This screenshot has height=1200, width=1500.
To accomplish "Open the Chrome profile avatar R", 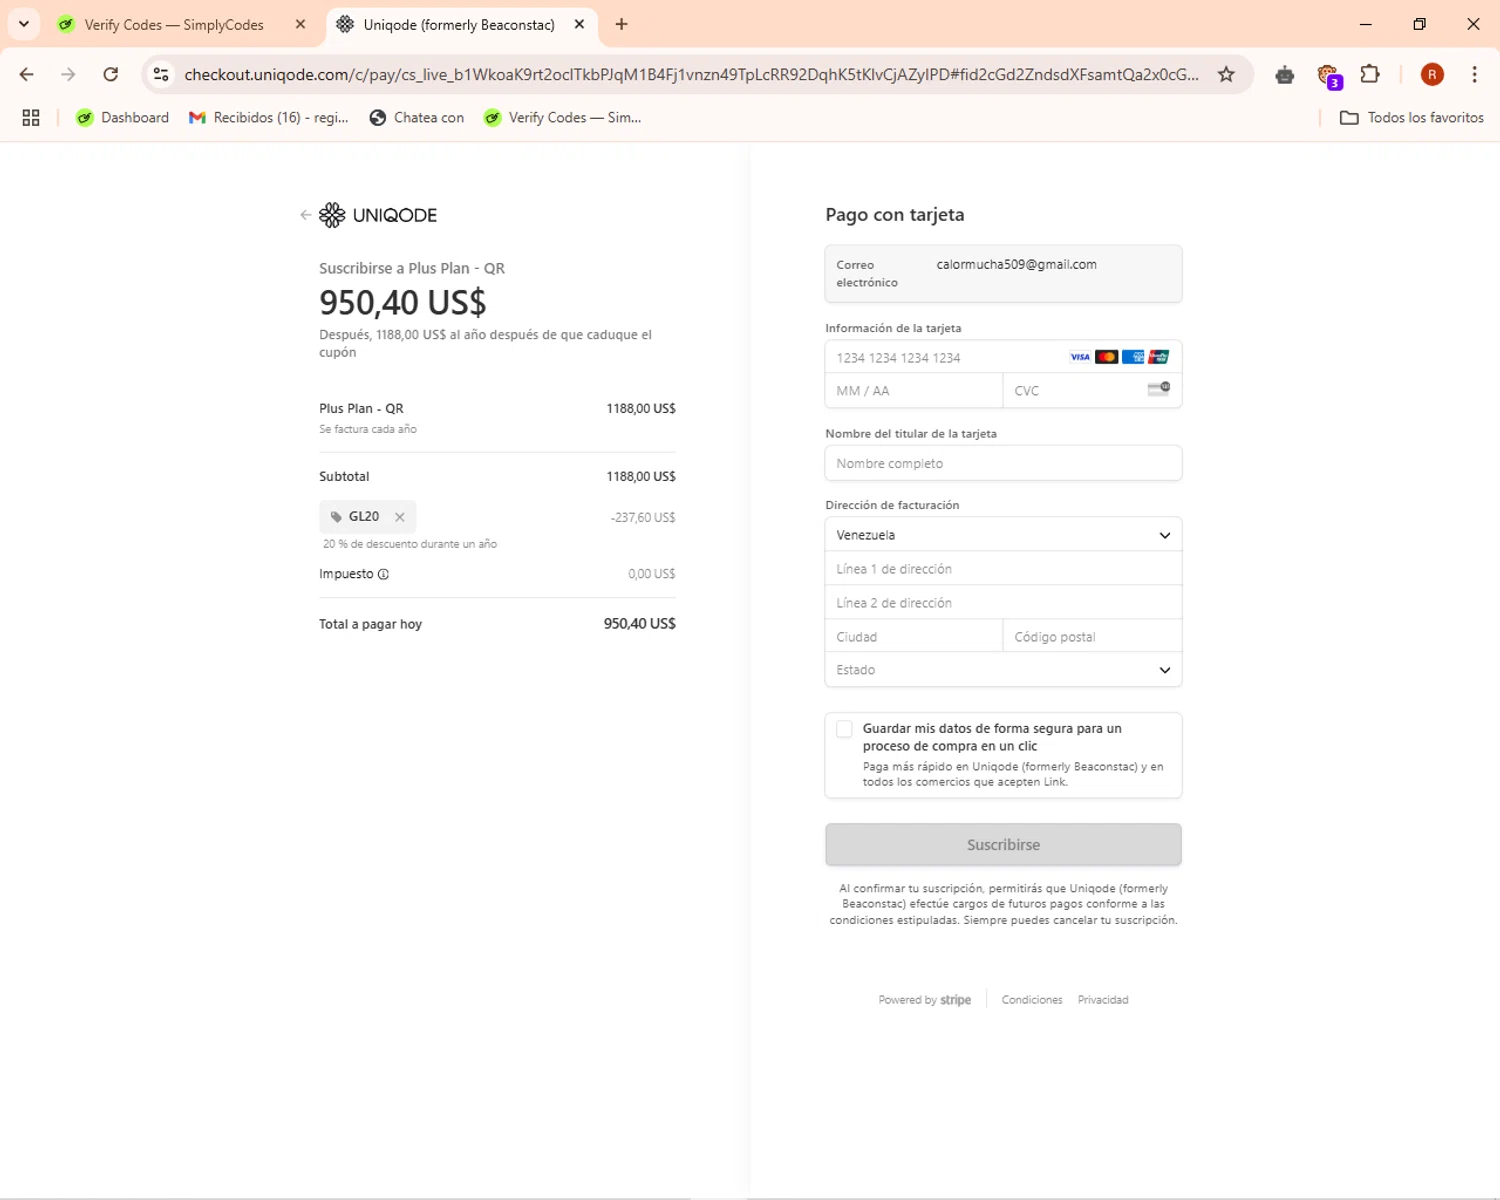I will point(1432,75).
